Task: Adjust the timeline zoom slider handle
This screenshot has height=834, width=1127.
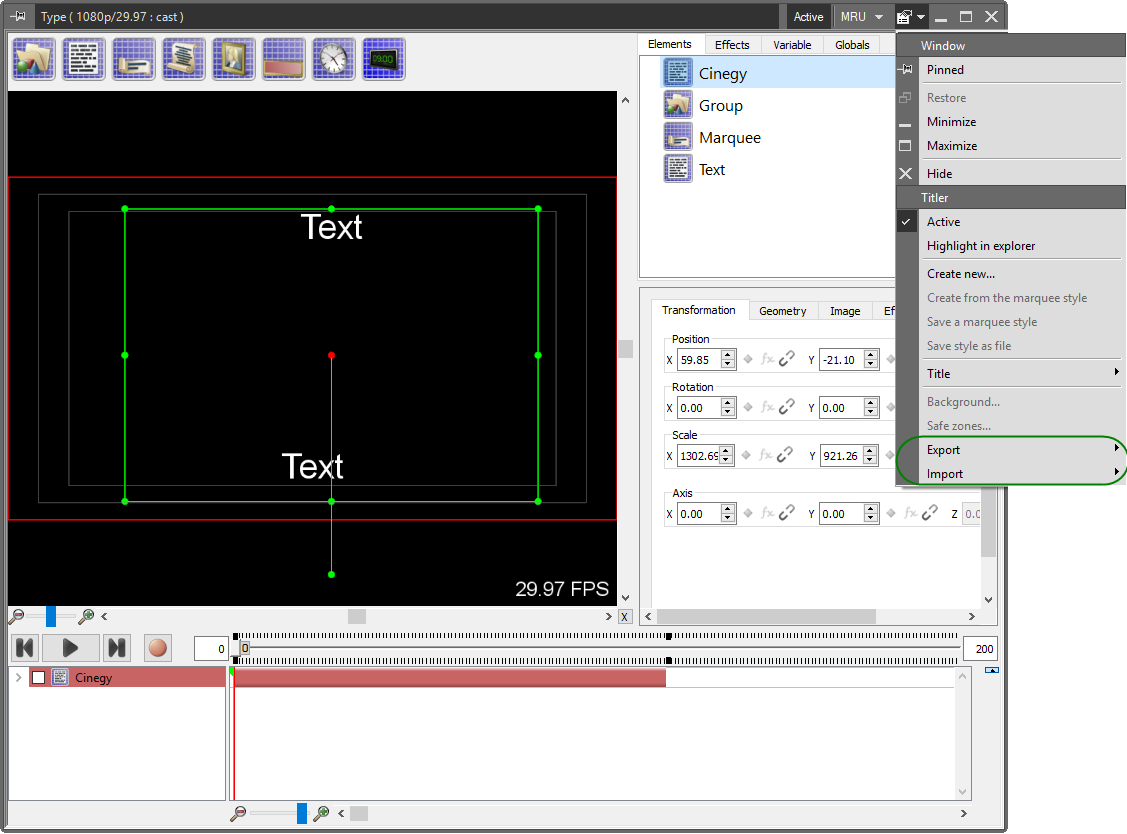Action: coord(302,813)
